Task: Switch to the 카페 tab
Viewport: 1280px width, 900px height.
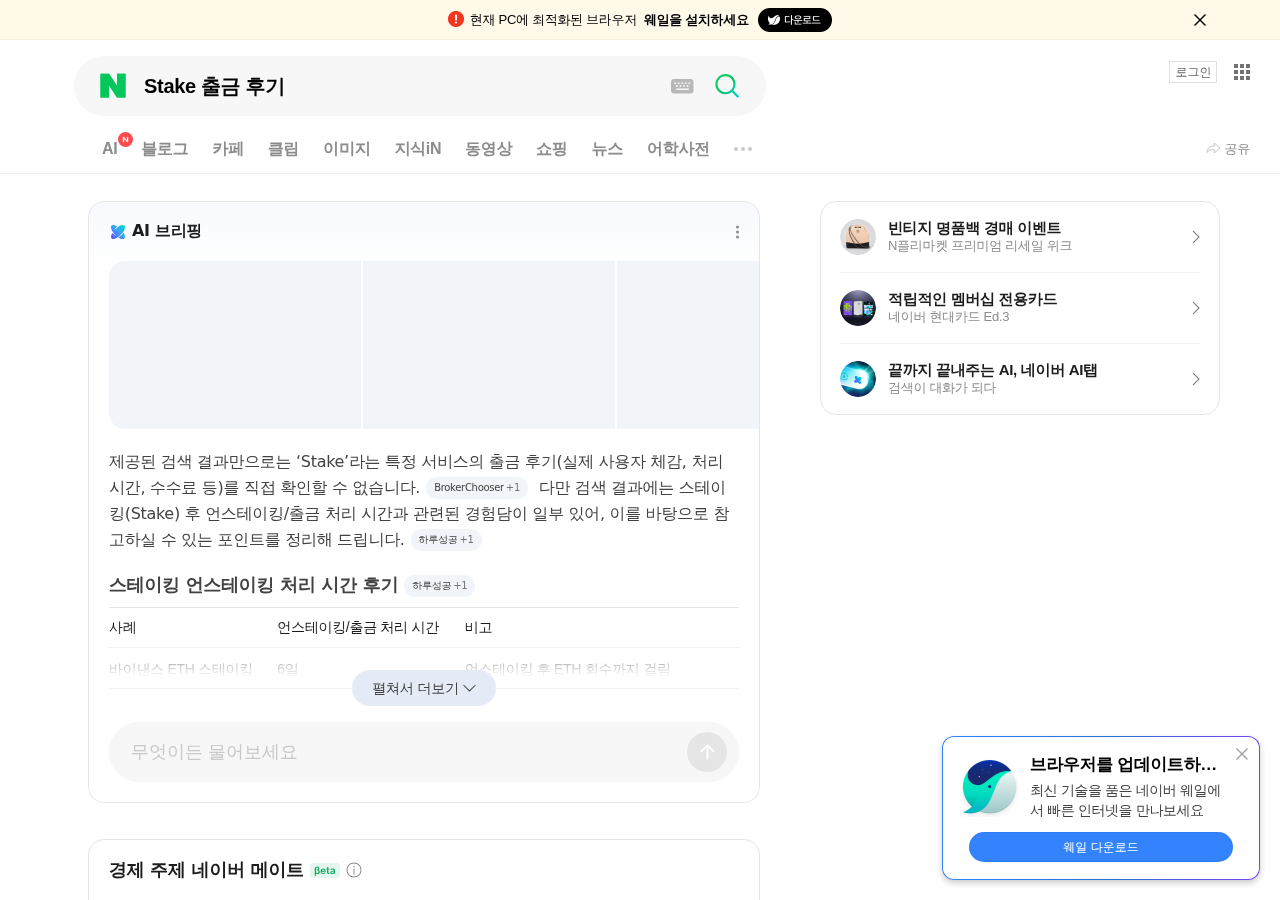Action: [228, 149]
